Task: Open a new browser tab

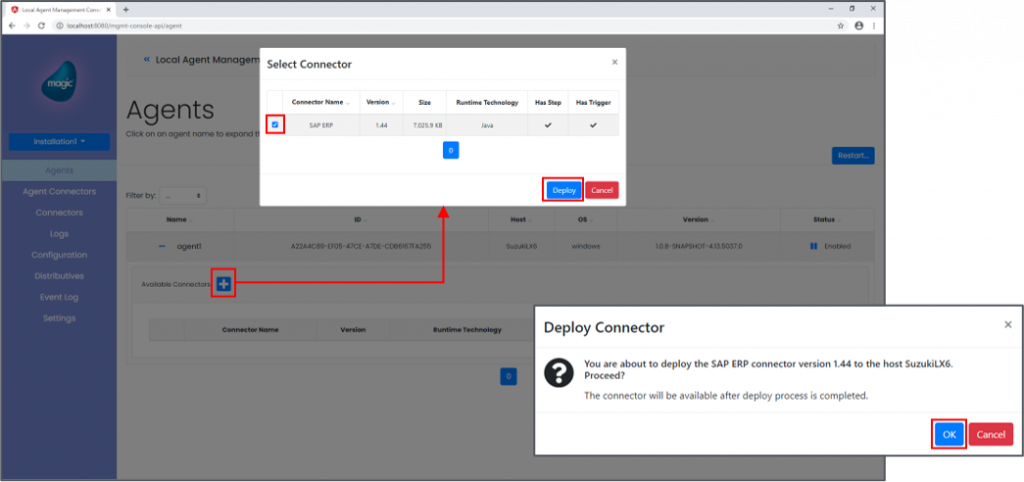Action: [x=125, y=9]
